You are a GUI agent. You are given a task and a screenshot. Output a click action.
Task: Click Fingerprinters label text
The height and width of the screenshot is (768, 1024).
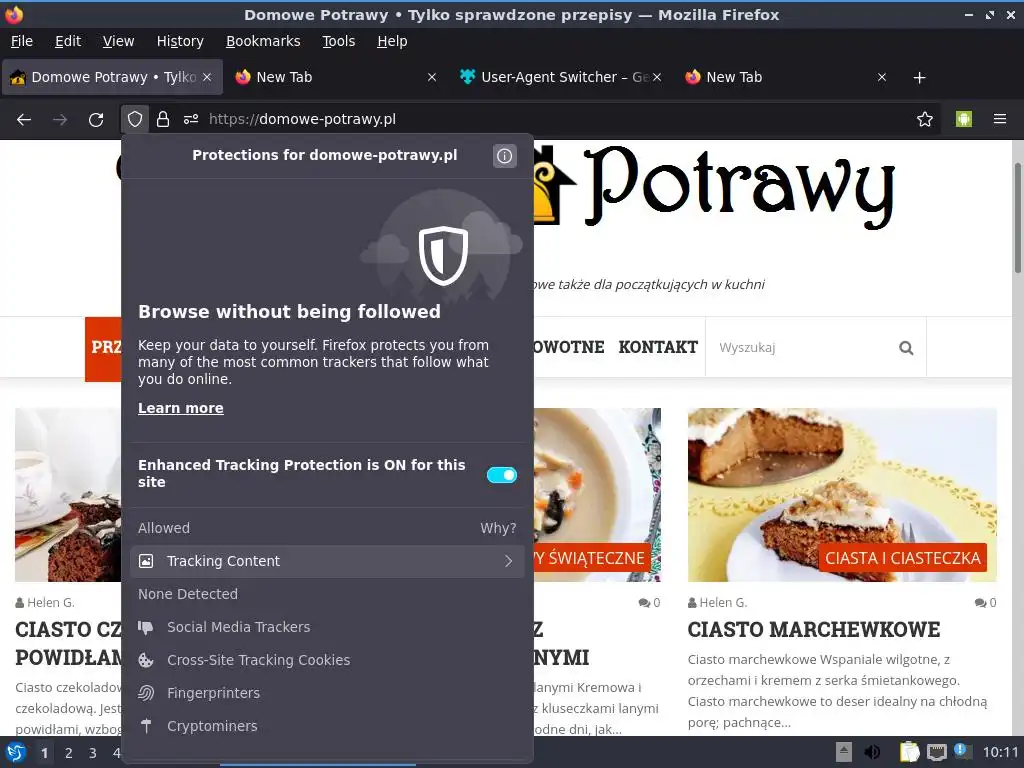coord(214,693)
